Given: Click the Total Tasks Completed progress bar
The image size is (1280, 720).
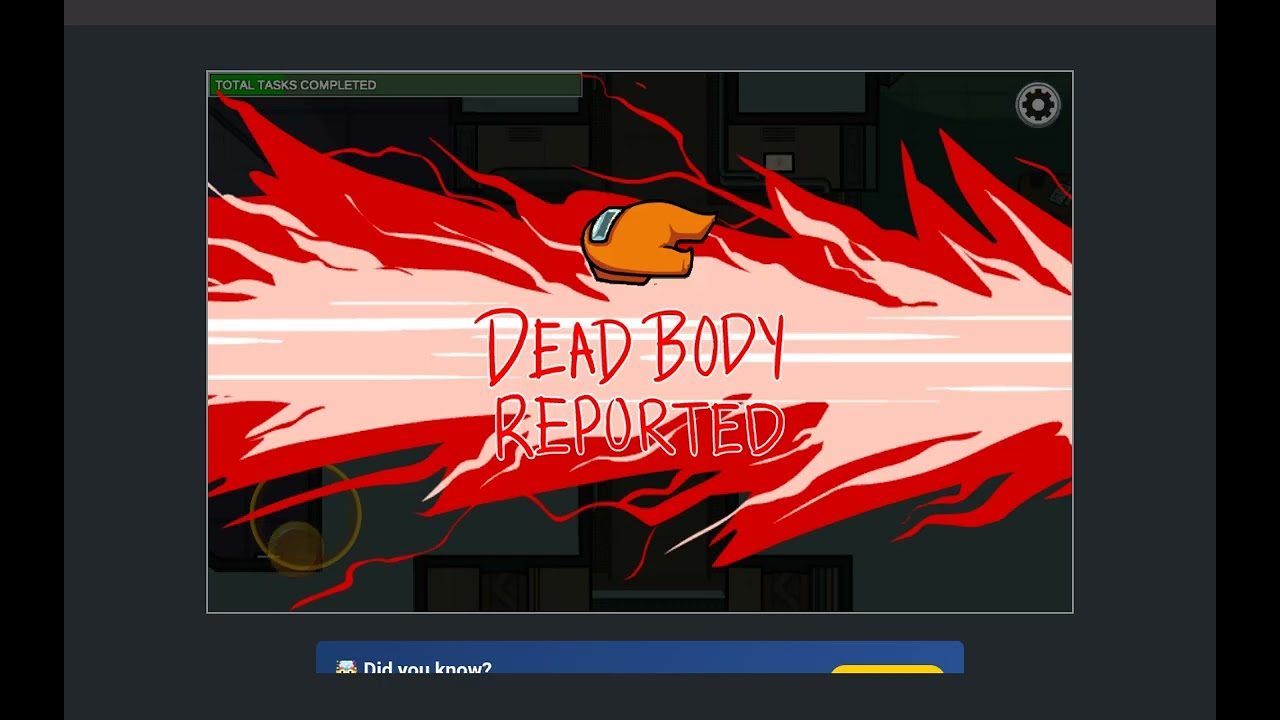Looking at the screenshot, I should (395, 85).
